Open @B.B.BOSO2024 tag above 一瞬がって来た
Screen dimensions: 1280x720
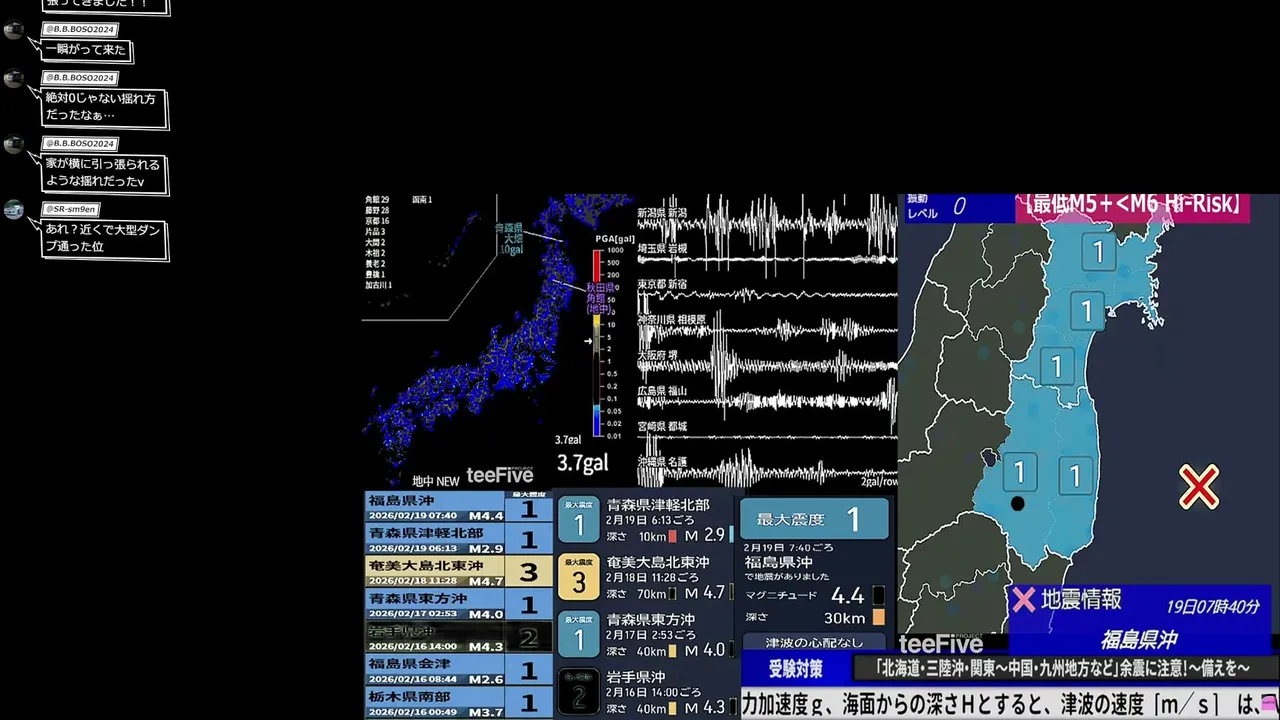pos(80,29)
